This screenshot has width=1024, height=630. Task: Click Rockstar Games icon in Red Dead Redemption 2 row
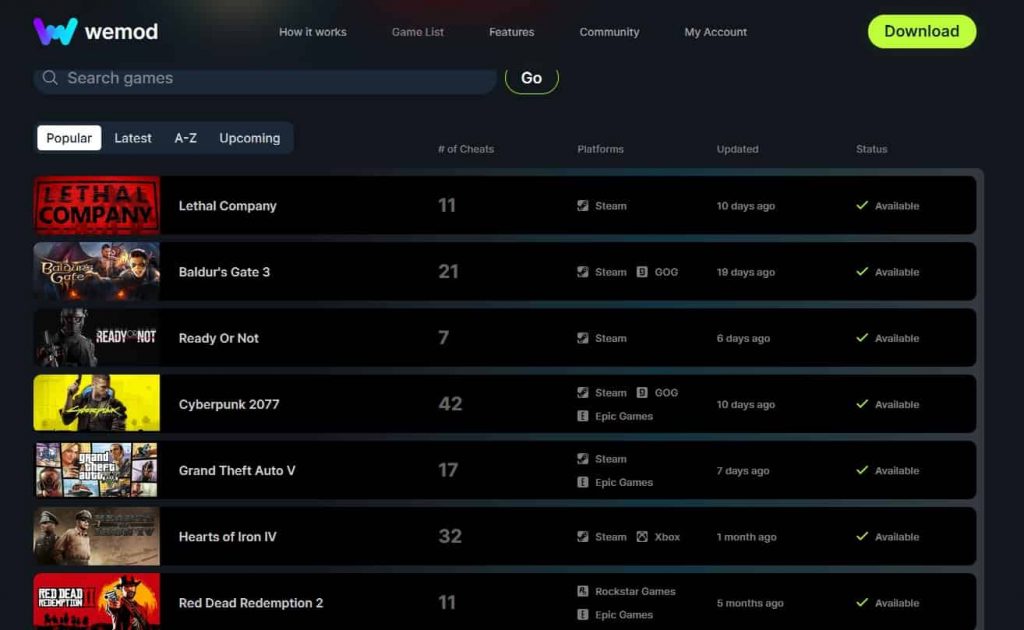click(583, 591)
